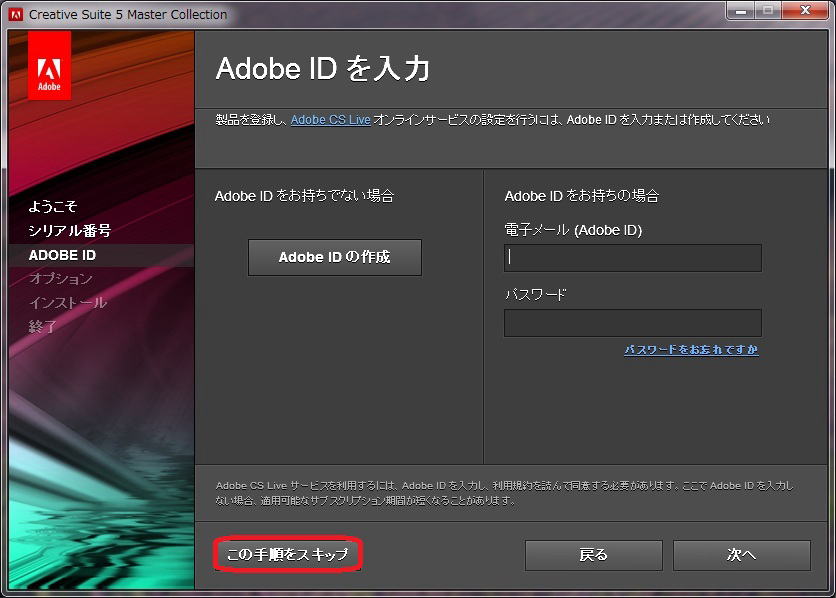Select the 'インストール' step in sidebar
The image size is (836, 598).
point(68,303)
